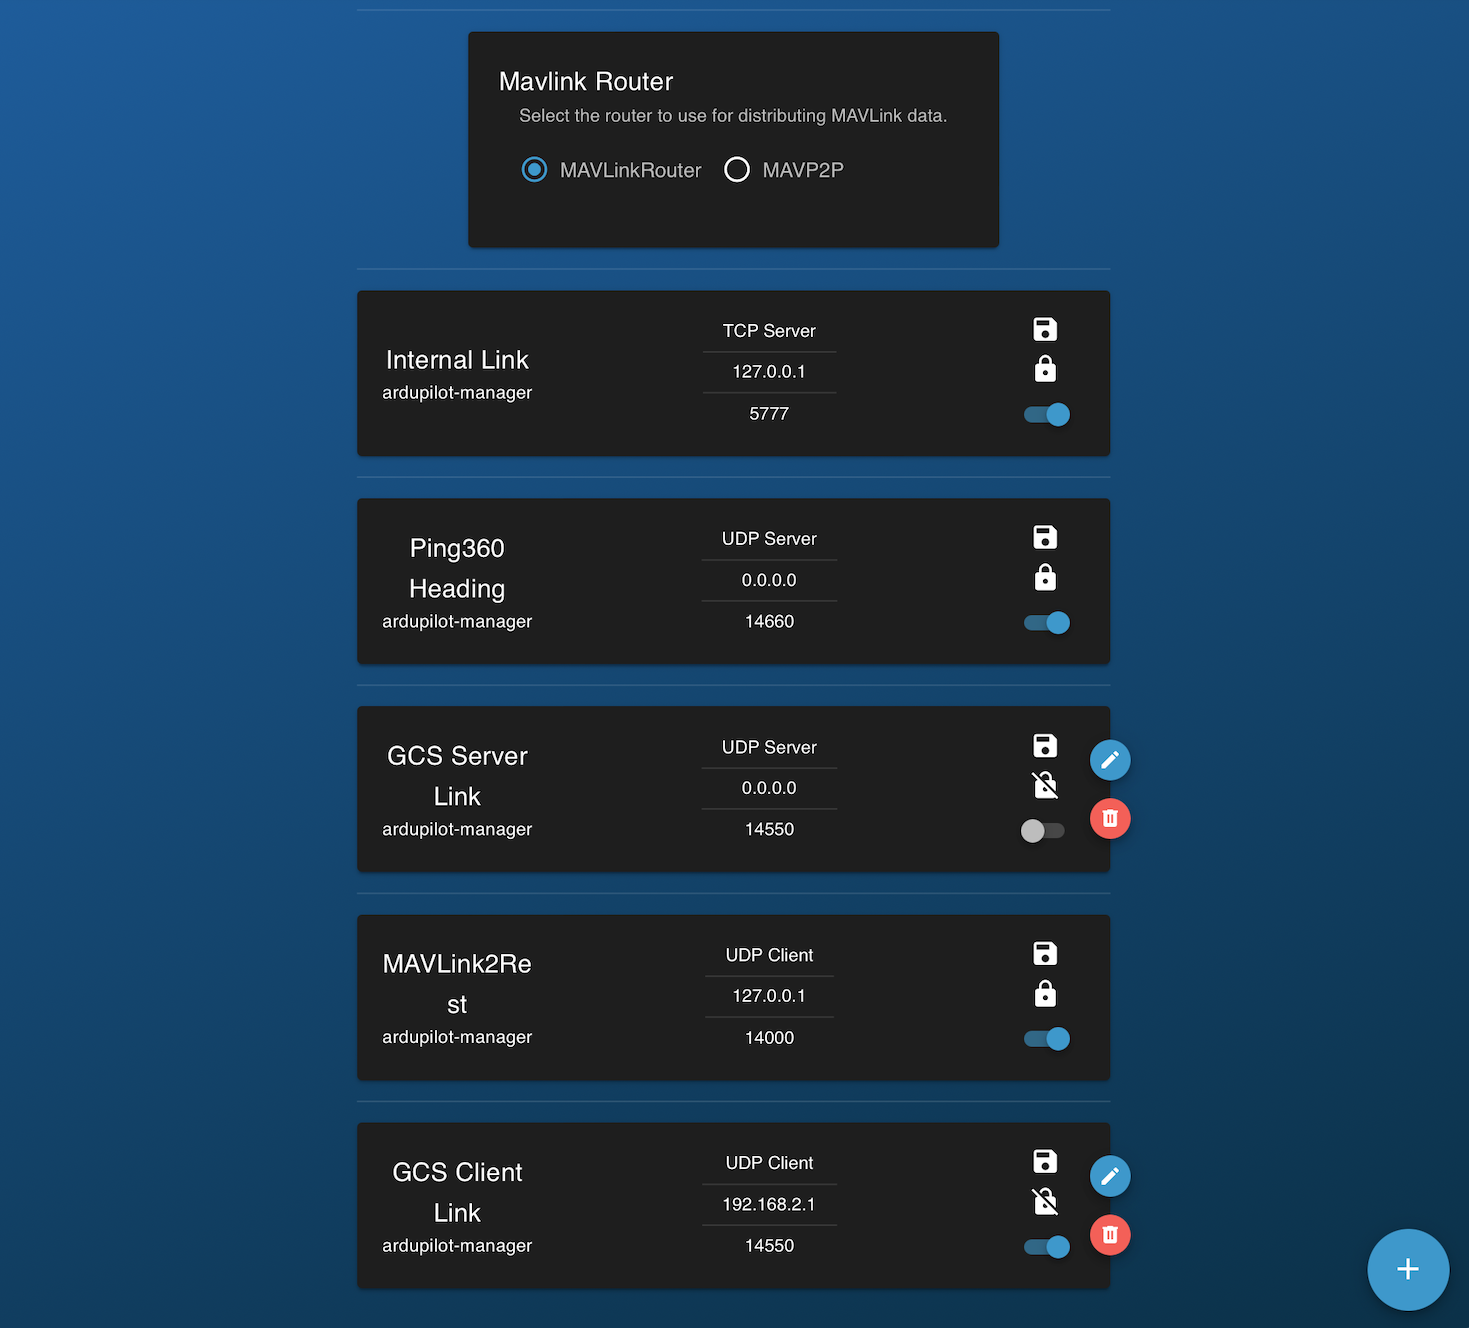
Task: Disable the Internal Link endpoint toggle
Action: click(x=1045, y=414)
